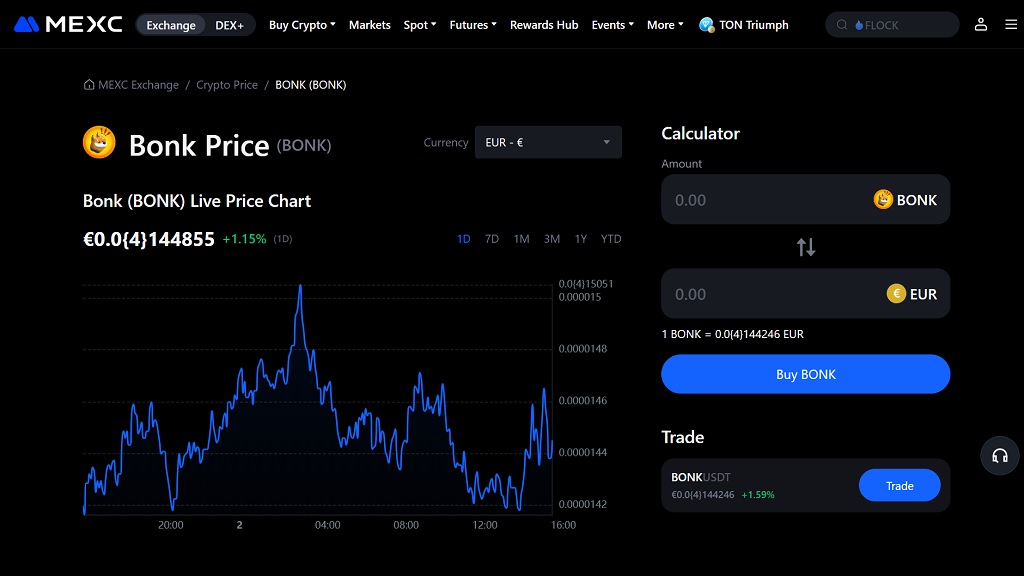Viewport: 1024px width, 576px height.
Task: Focus the EUR amount input field
Action: pyautogui.click(x=805, y=294)
